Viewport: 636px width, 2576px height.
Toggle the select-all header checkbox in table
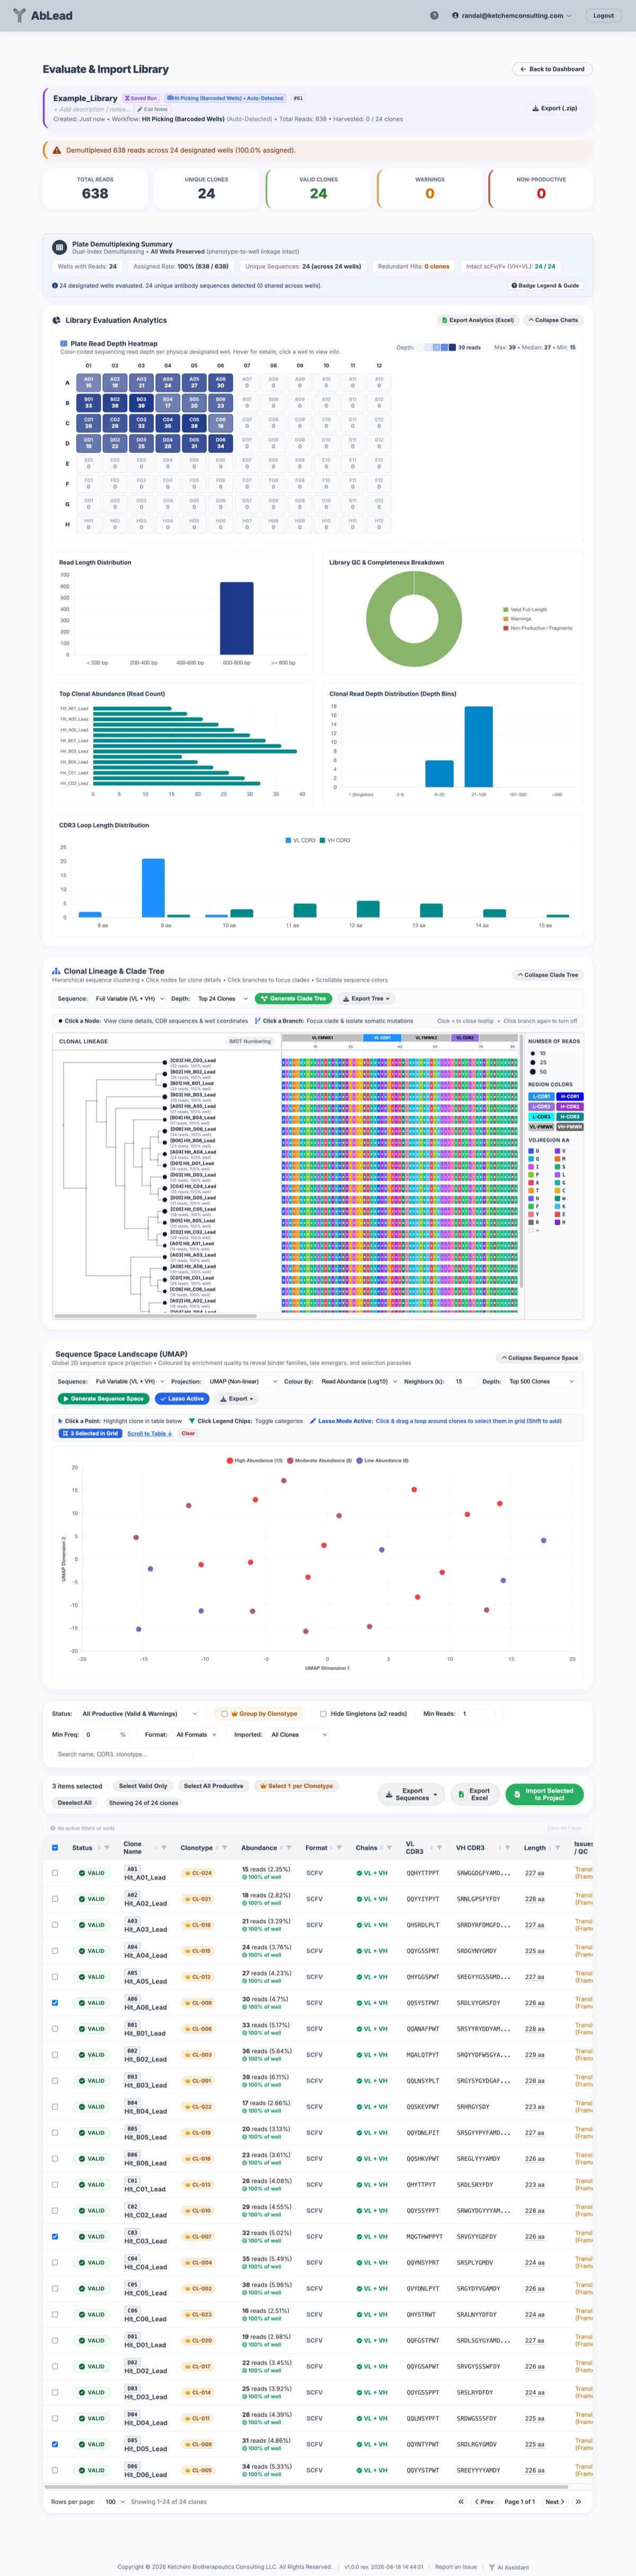click(54, 1848)
